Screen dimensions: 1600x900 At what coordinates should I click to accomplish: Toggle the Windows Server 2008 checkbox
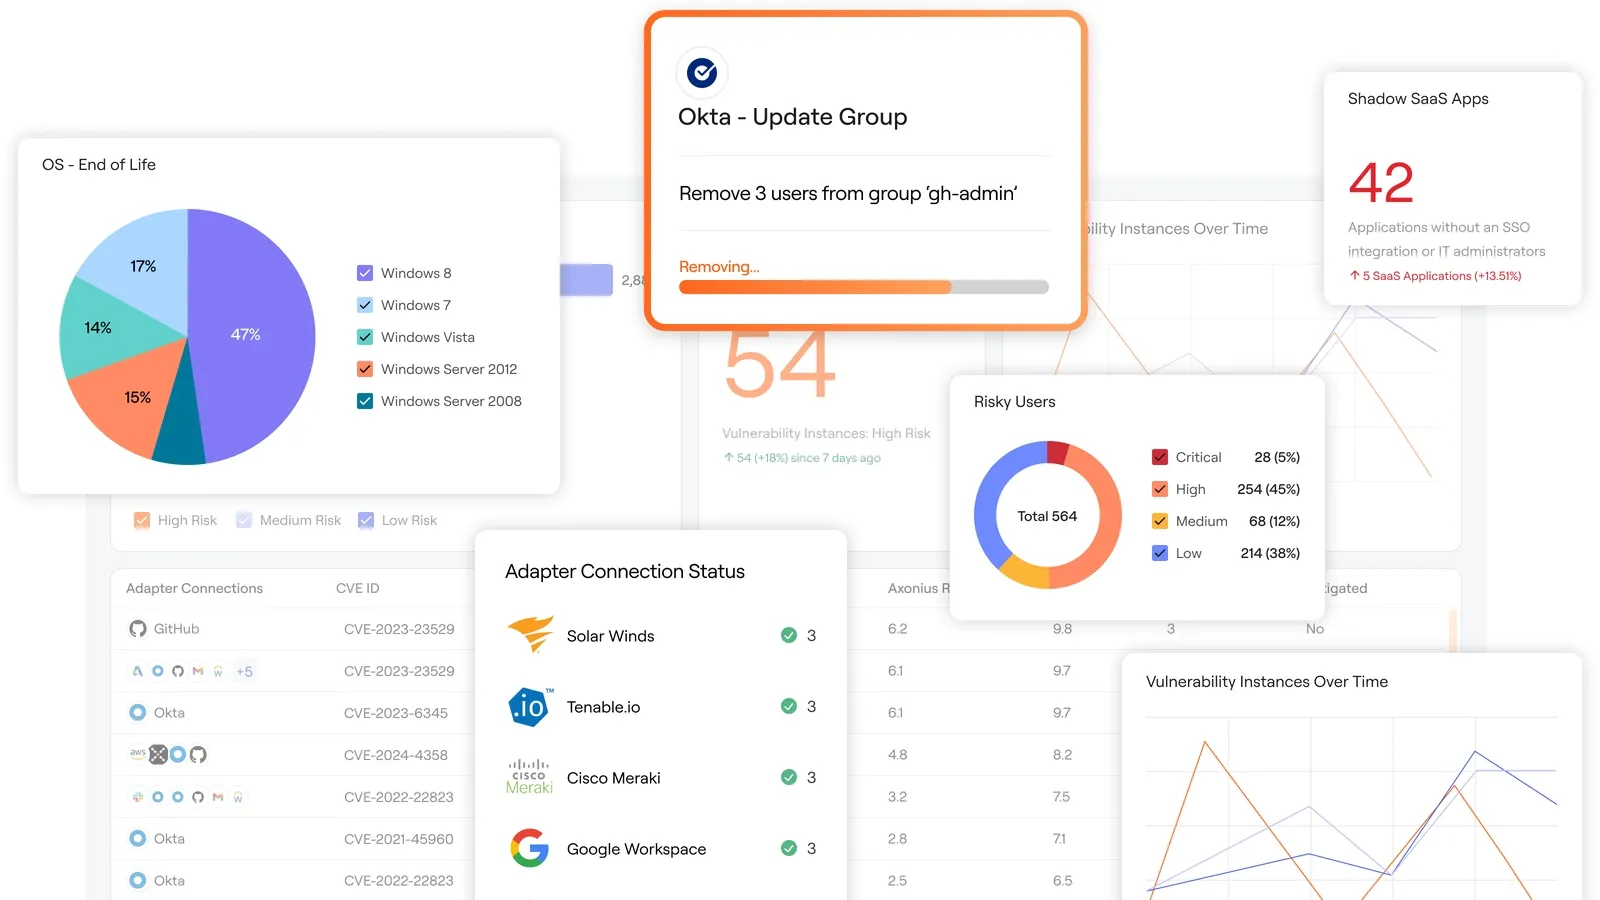(x=365, y=401)
